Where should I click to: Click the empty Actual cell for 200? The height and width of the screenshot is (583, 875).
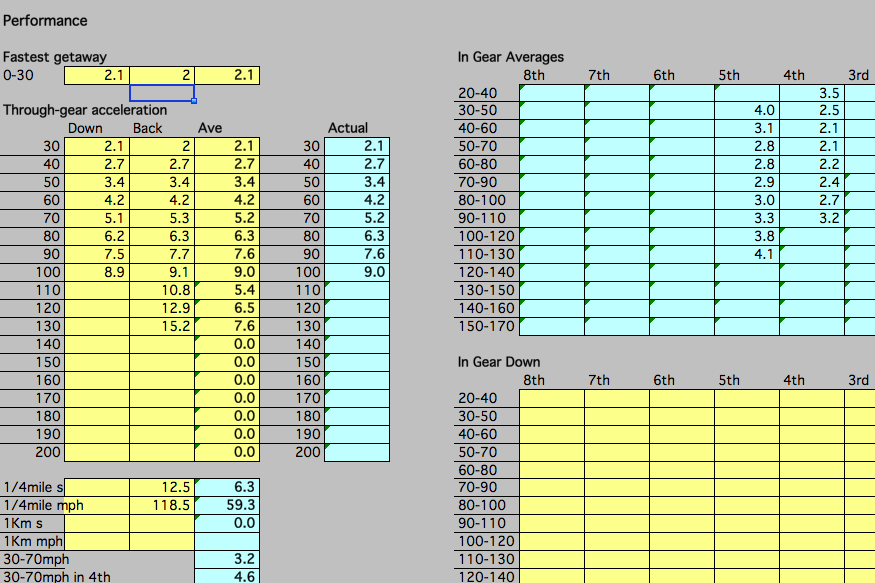click(357, 452)
